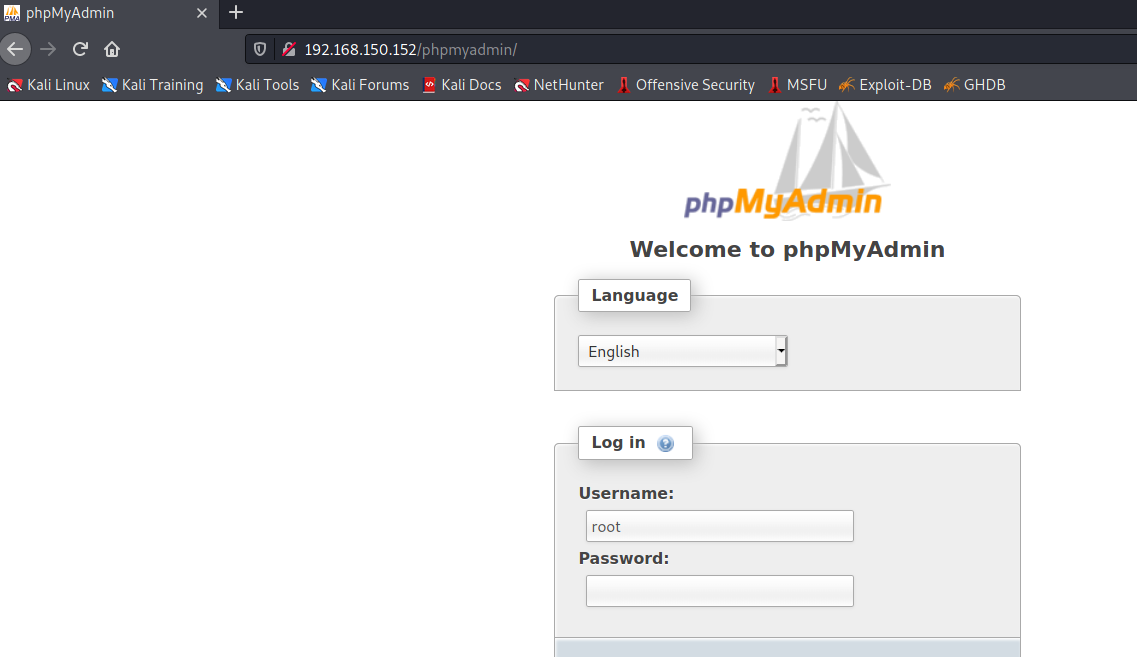Open the tracking protection shield icon
Image resolution: width=1137 pixels, height=657 pixels.
(260, 49)
